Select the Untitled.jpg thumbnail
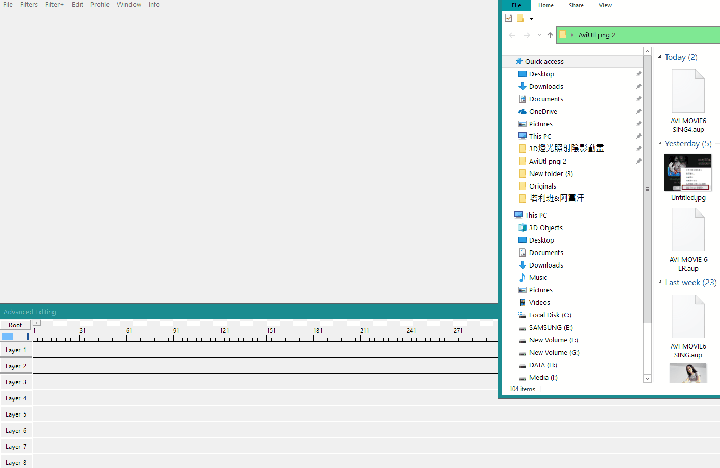Screen dimensions: 720x468 (687, 173)
